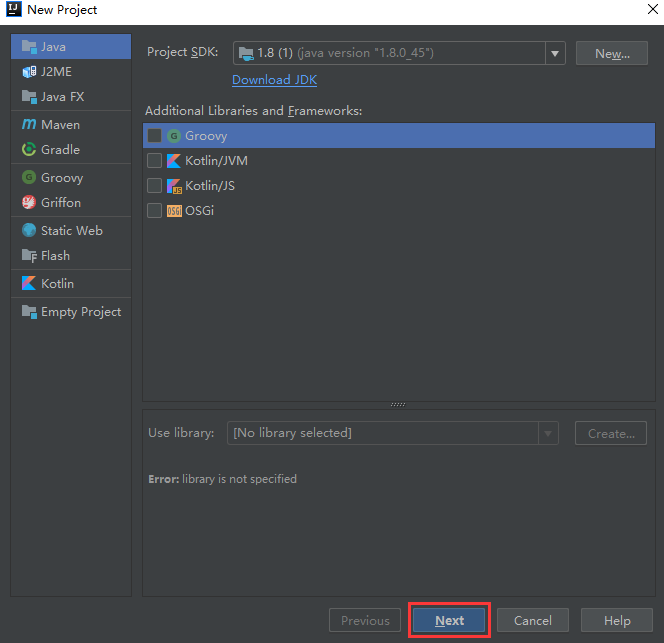Click the J2ME project type icon
This screenshot has width=664, height=643.
(29, 72)
